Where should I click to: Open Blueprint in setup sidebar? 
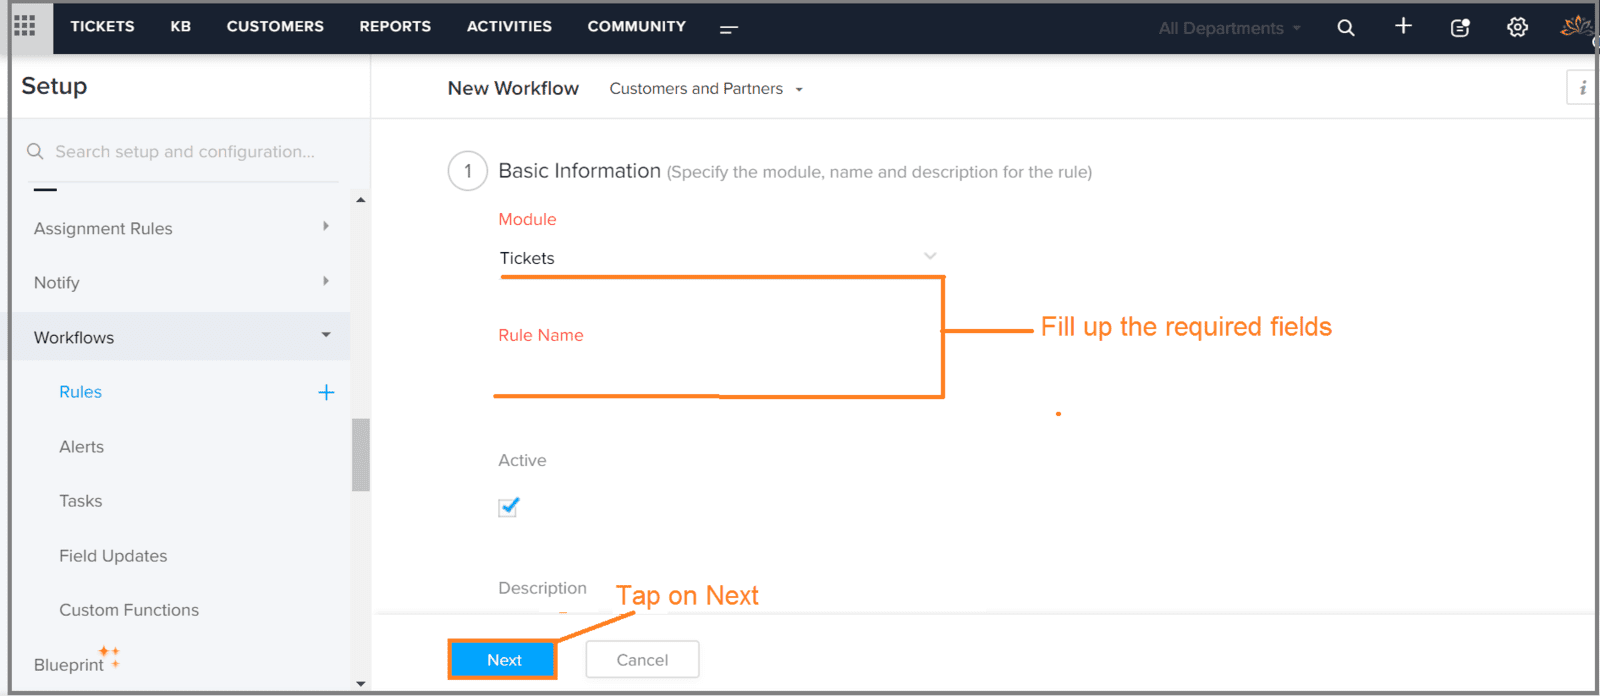68,665
